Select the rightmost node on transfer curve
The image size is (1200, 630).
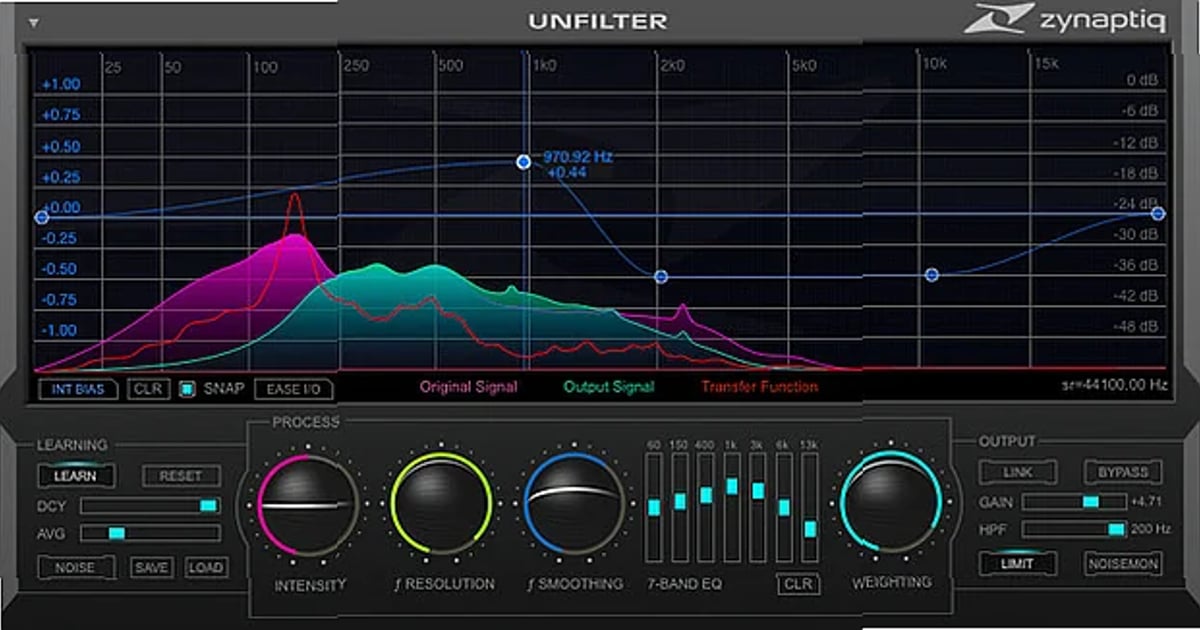[x=1158, y=212]
